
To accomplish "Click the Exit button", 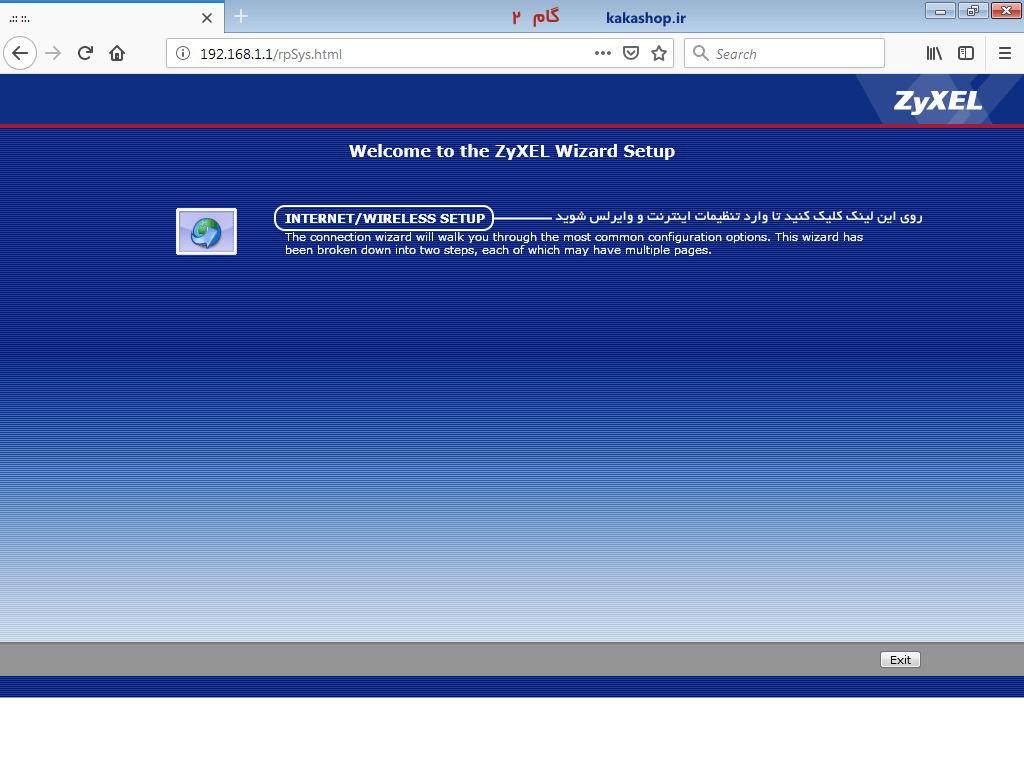I will [x=900, y=660].
